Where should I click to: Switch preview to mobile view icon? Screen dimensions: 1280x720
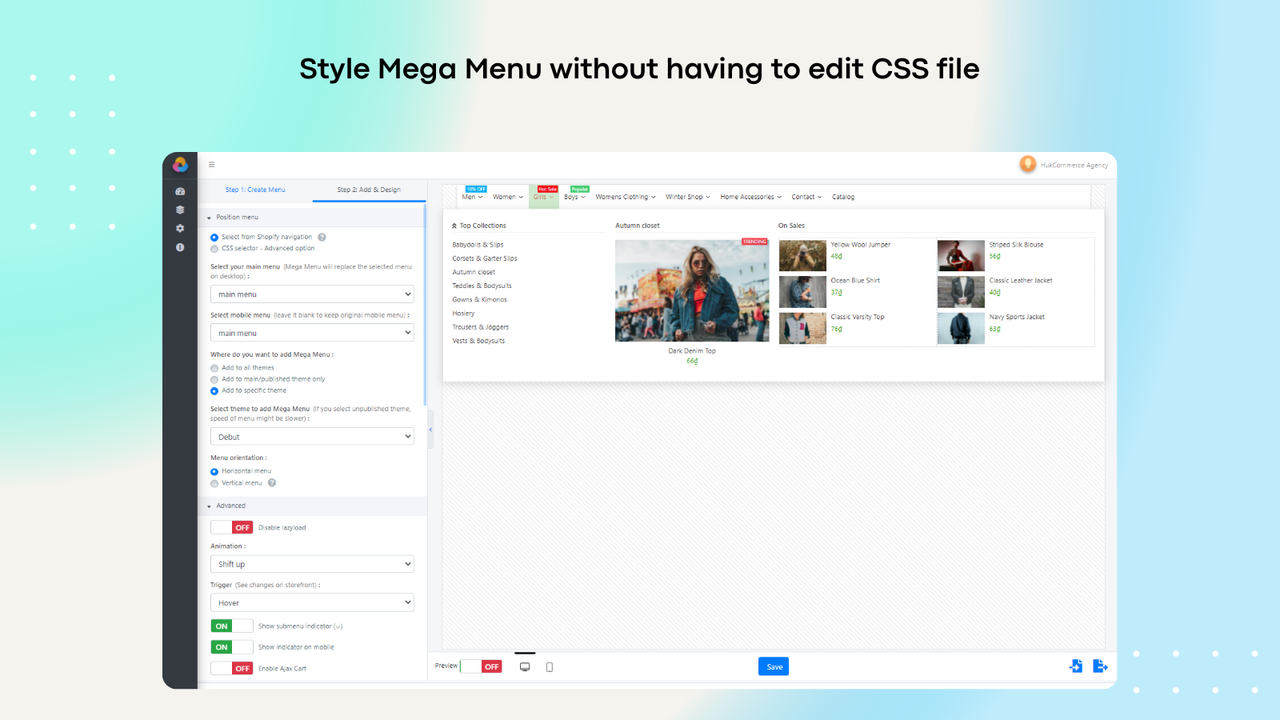(549, 666)
